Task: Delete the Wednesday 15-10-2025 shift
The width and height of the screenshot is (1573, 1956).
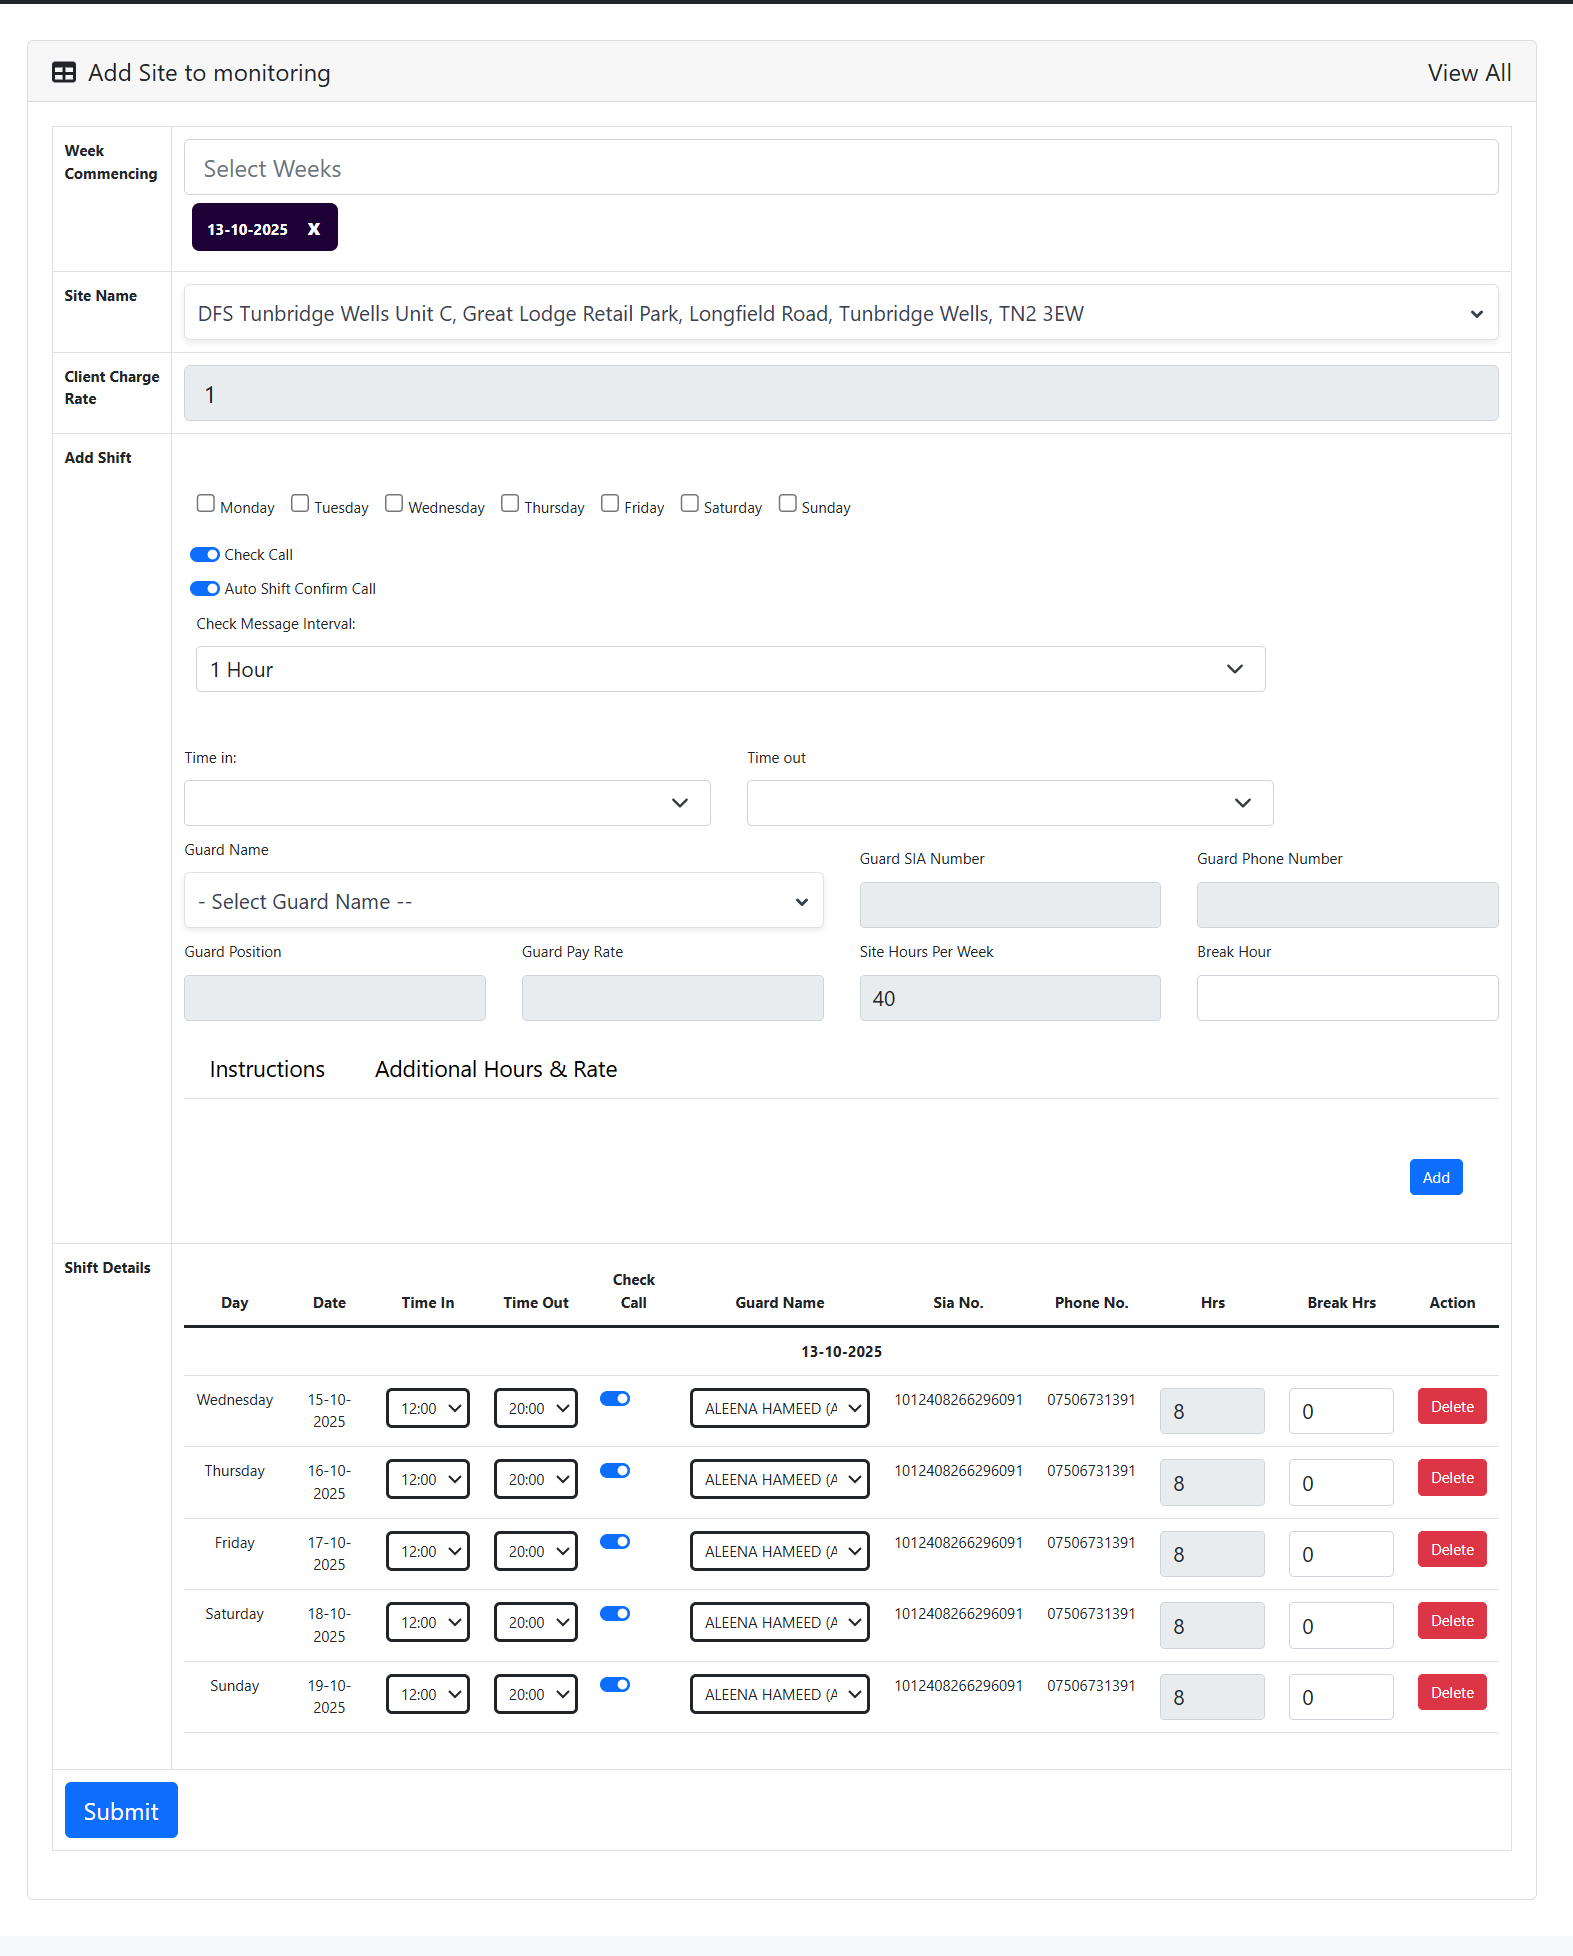Action: point(1451,1407)
